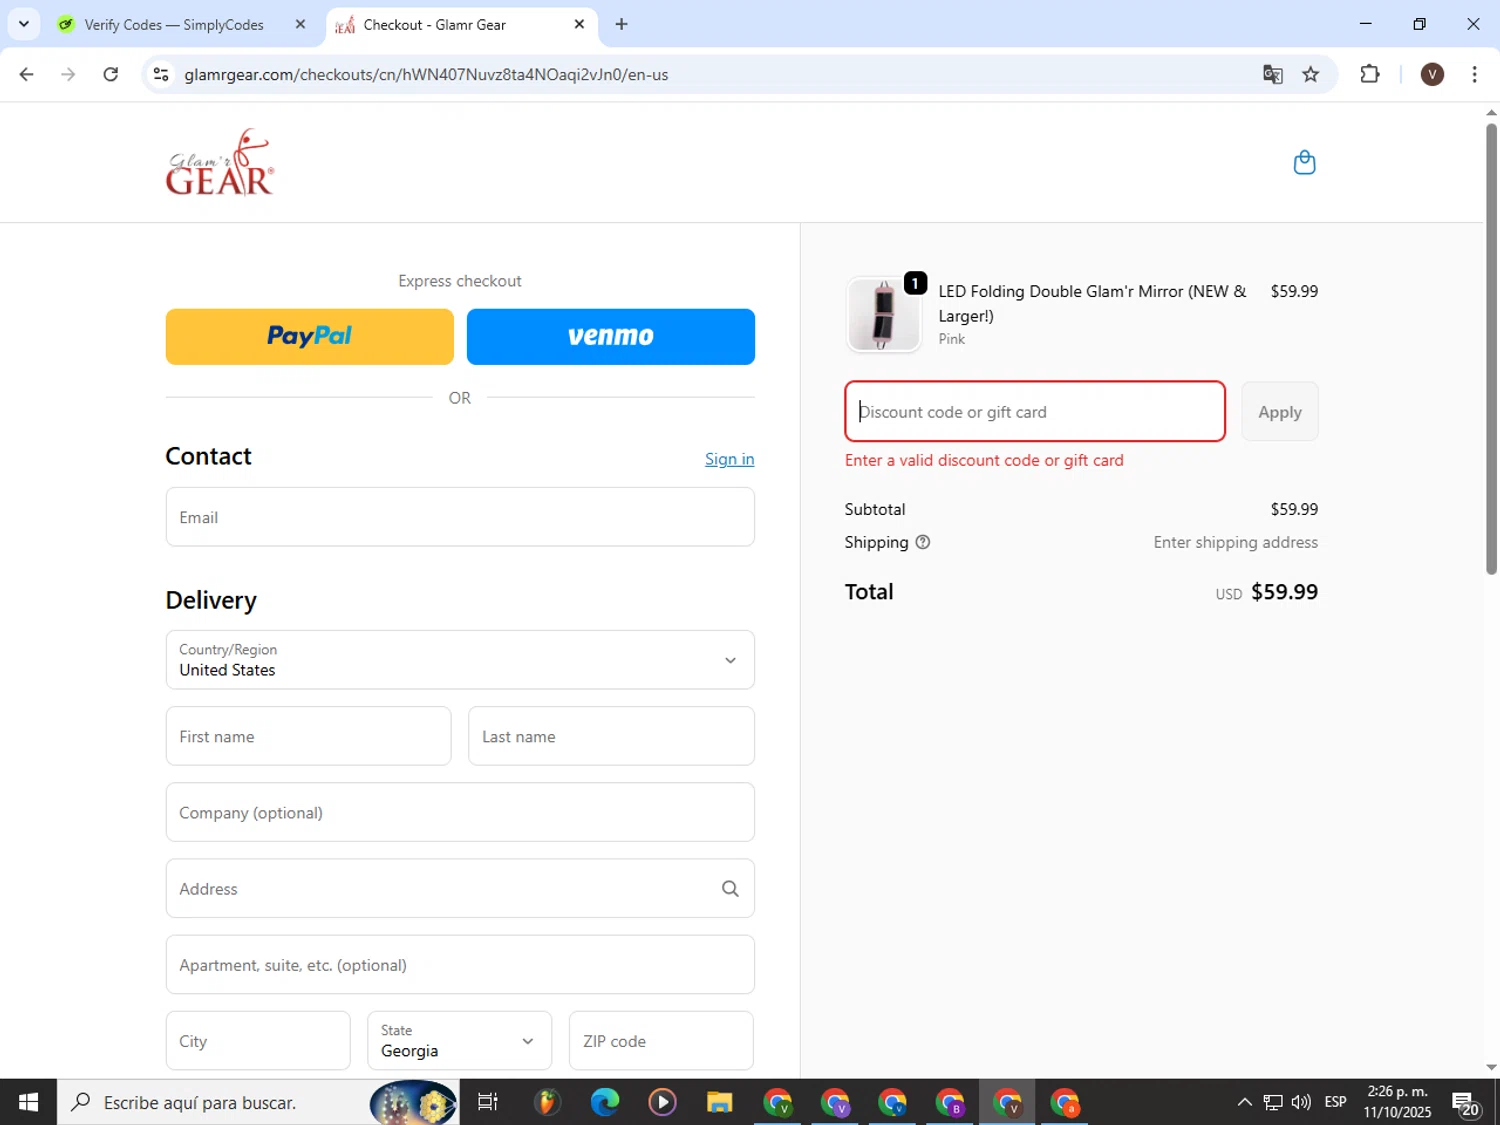Click the Company (optional) field

(x=460, y=812)
